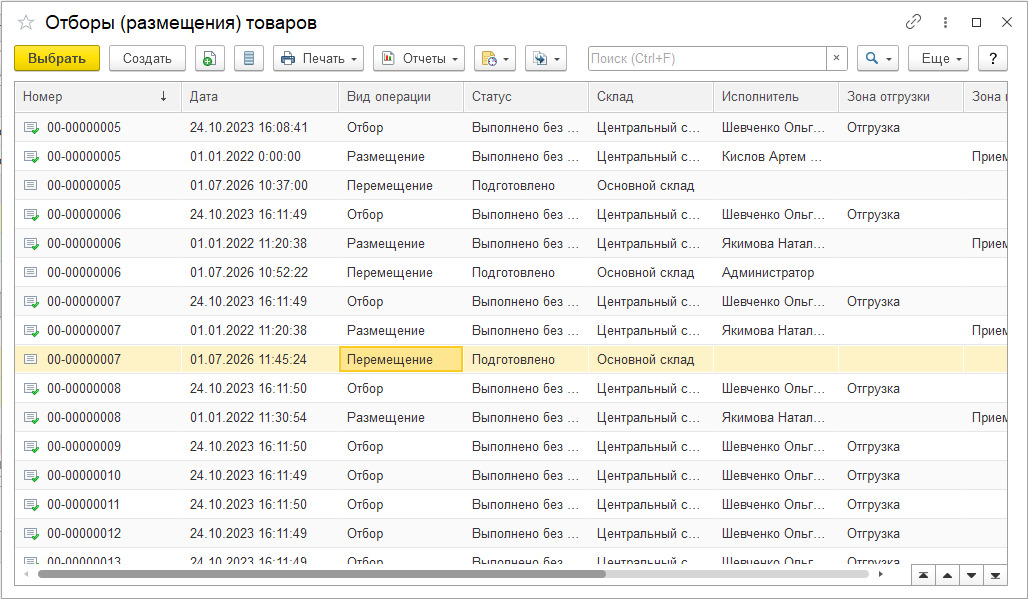The width and height of the screenshot is (1028, 599).
Task: Open the Еще menu dropdown
Action: 938,58
